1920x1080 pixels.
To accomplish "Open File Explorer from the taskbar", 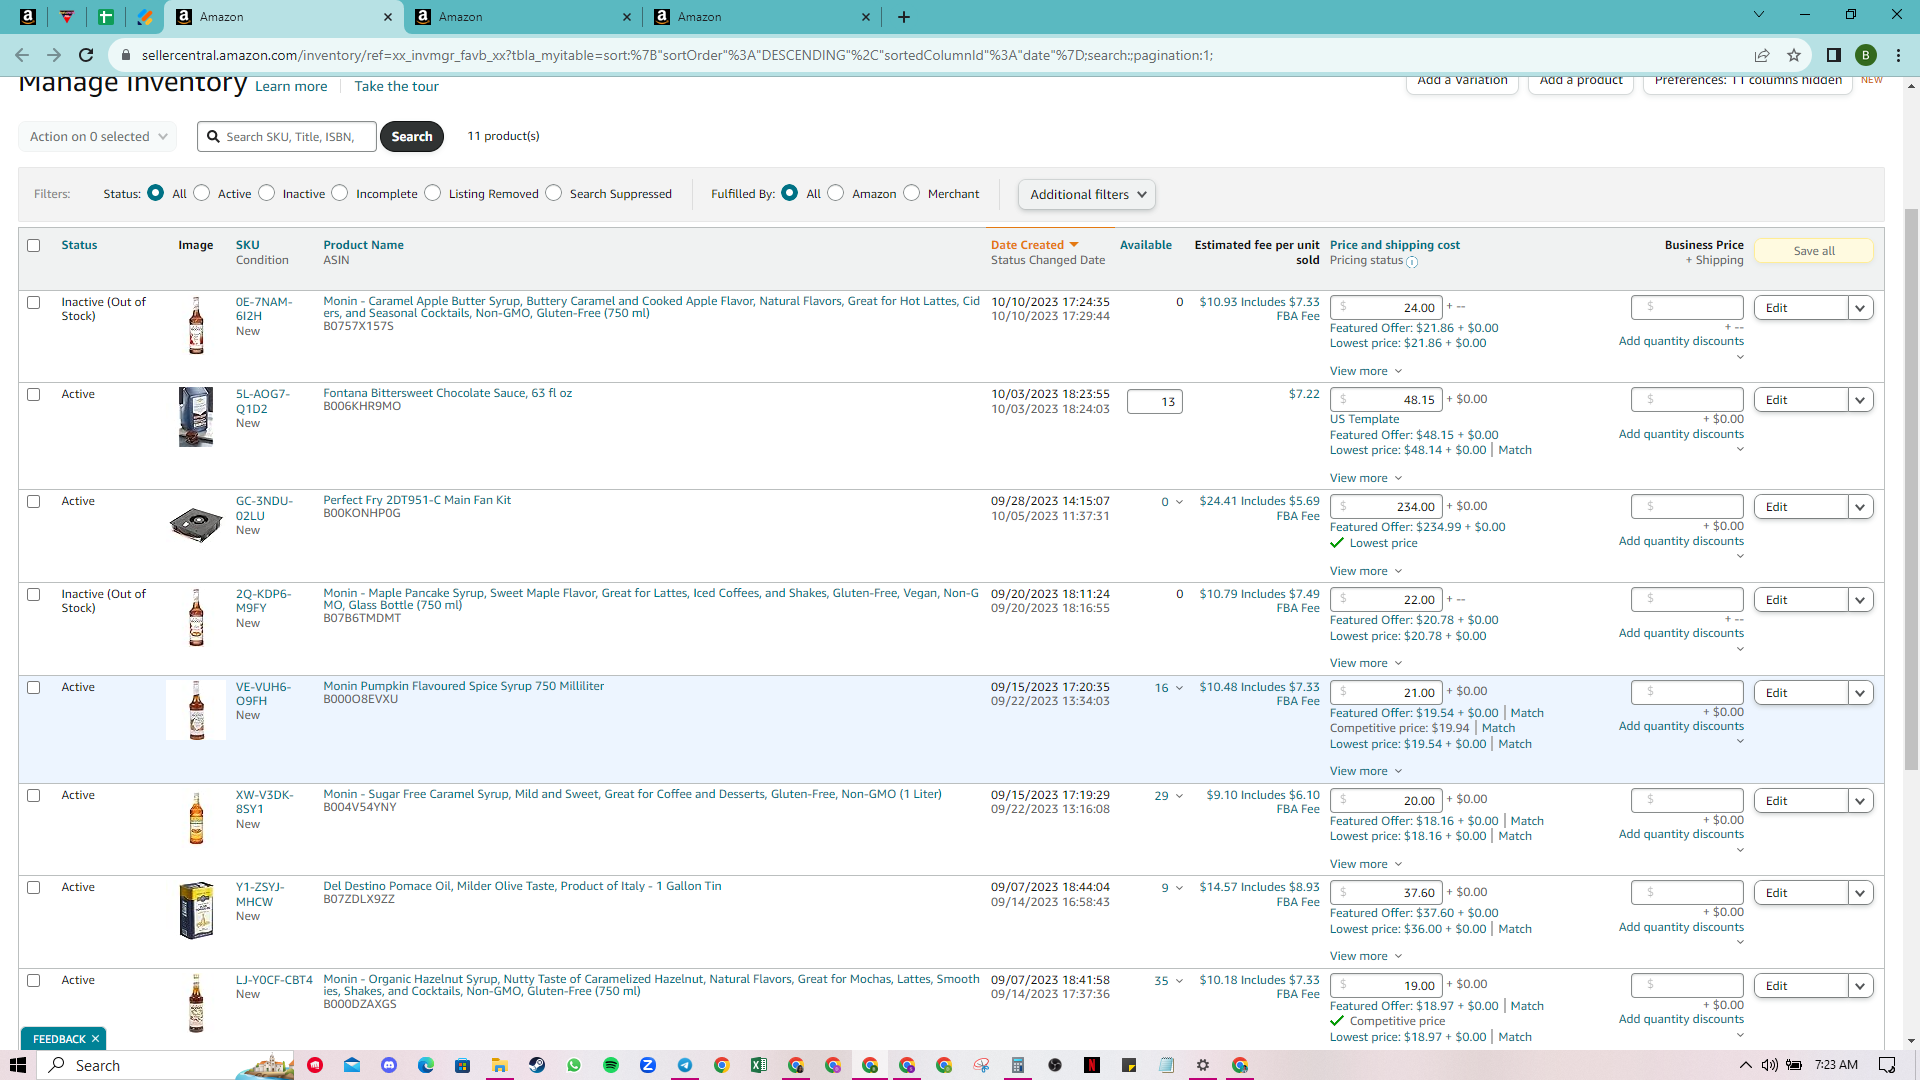I will [x=499, y=1065].
